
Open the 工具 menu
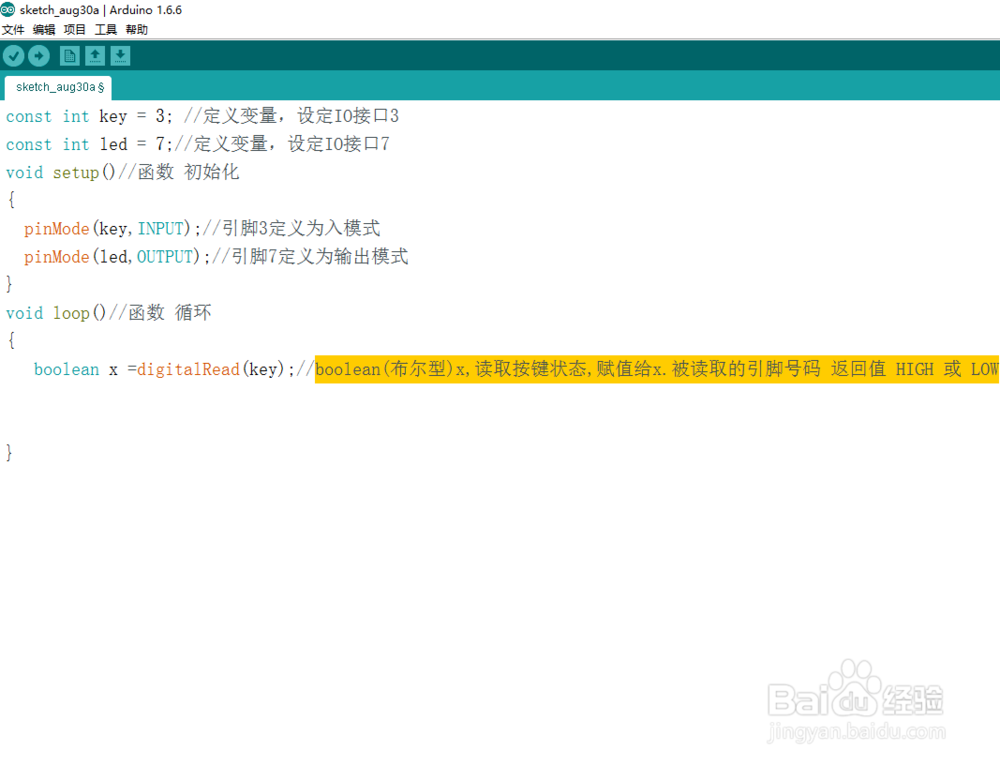105,29
